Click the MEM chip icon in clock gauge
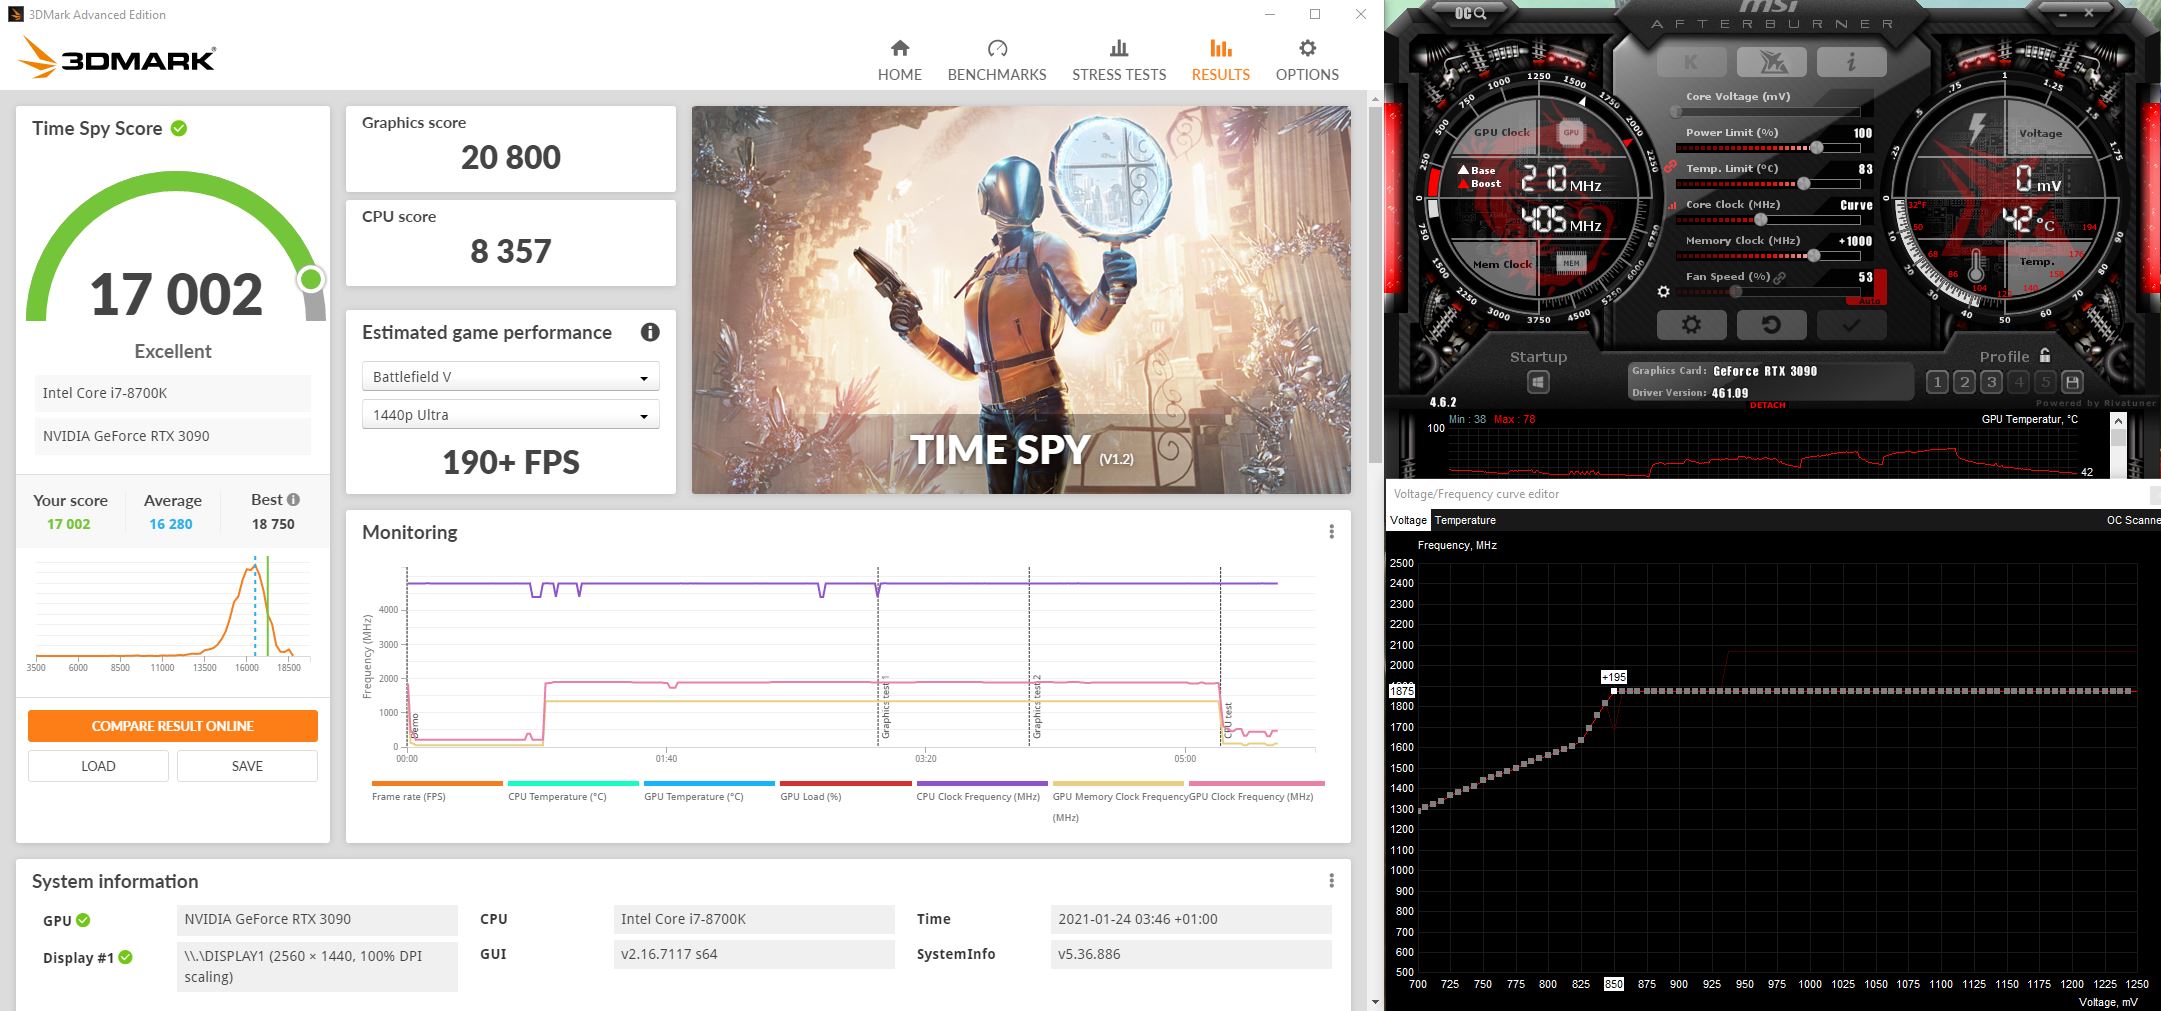Image resolution: width=2161 pixels, height=1011 pixels. point(1571,264)
